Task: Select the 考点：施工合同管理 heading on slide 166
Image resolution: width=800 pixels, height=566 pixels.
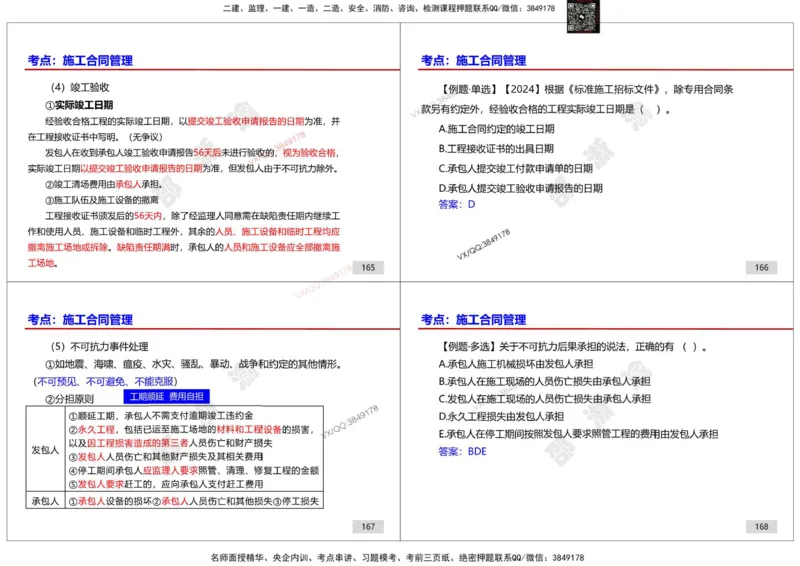Action: 473,60
